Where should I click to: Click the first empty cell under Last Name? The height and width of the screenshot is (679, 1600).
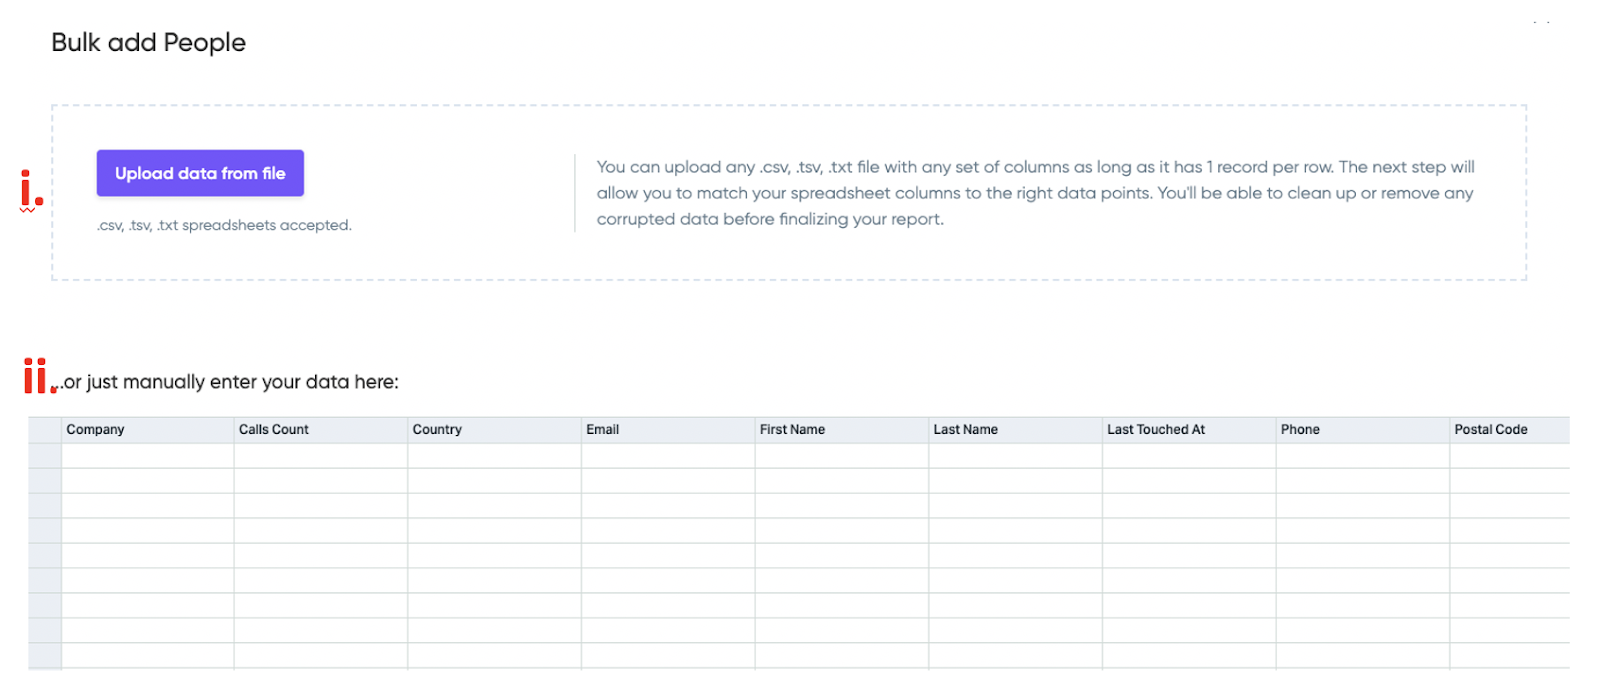click(1016, 456)
